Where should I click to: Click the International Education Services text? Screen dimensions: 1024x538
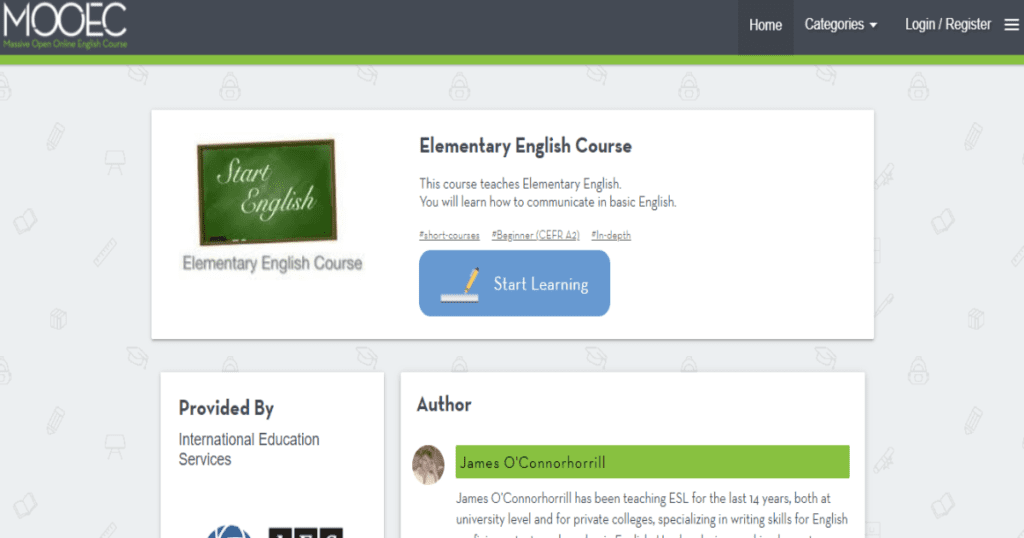click(x=249, y=449)
